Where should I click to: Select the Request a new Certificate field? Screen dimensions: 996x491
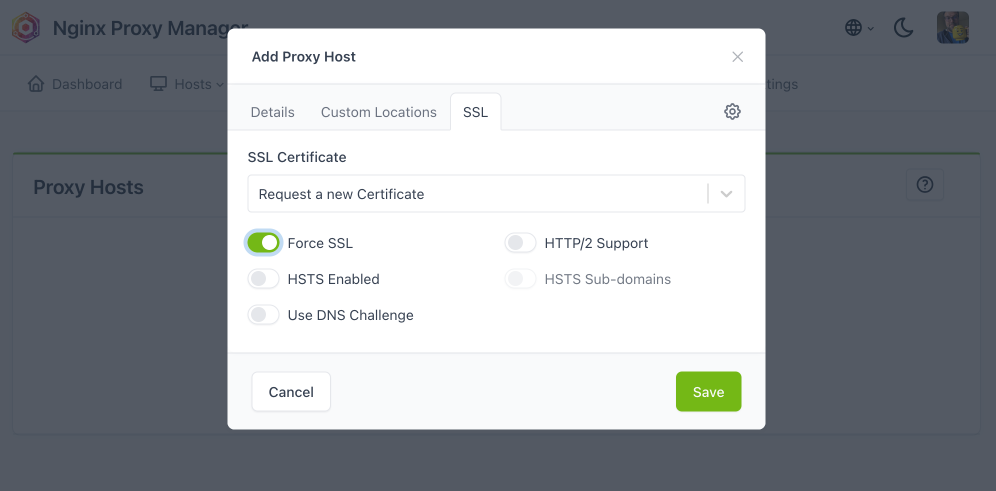476,194
